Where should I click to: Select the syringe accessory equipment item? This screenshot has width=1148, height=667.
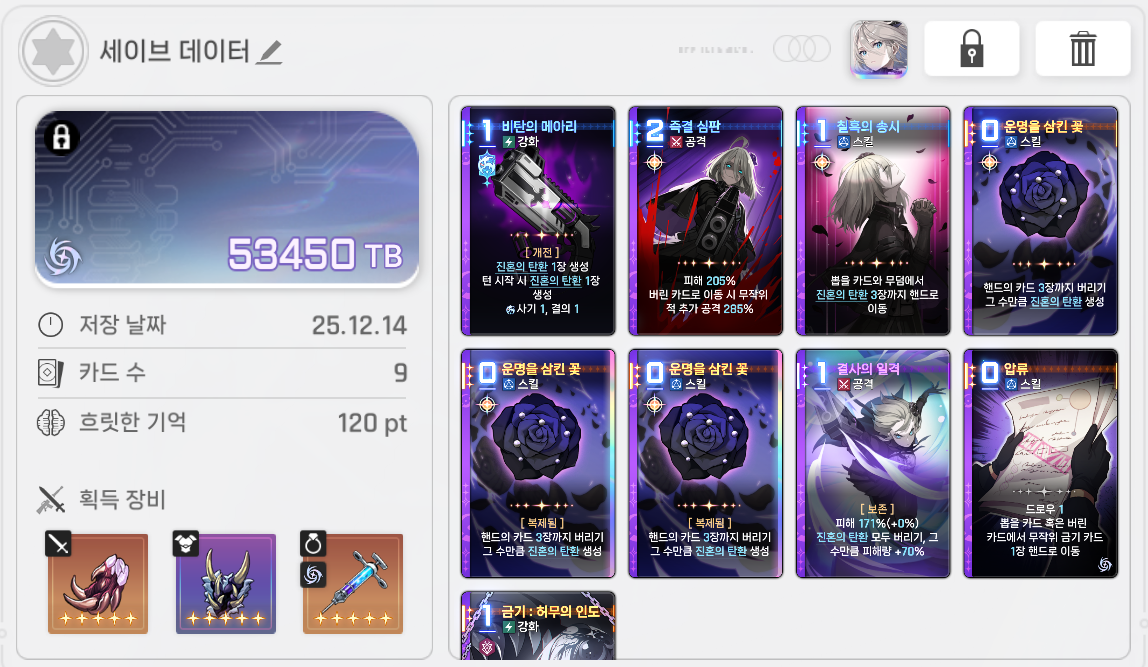[353, 583]
